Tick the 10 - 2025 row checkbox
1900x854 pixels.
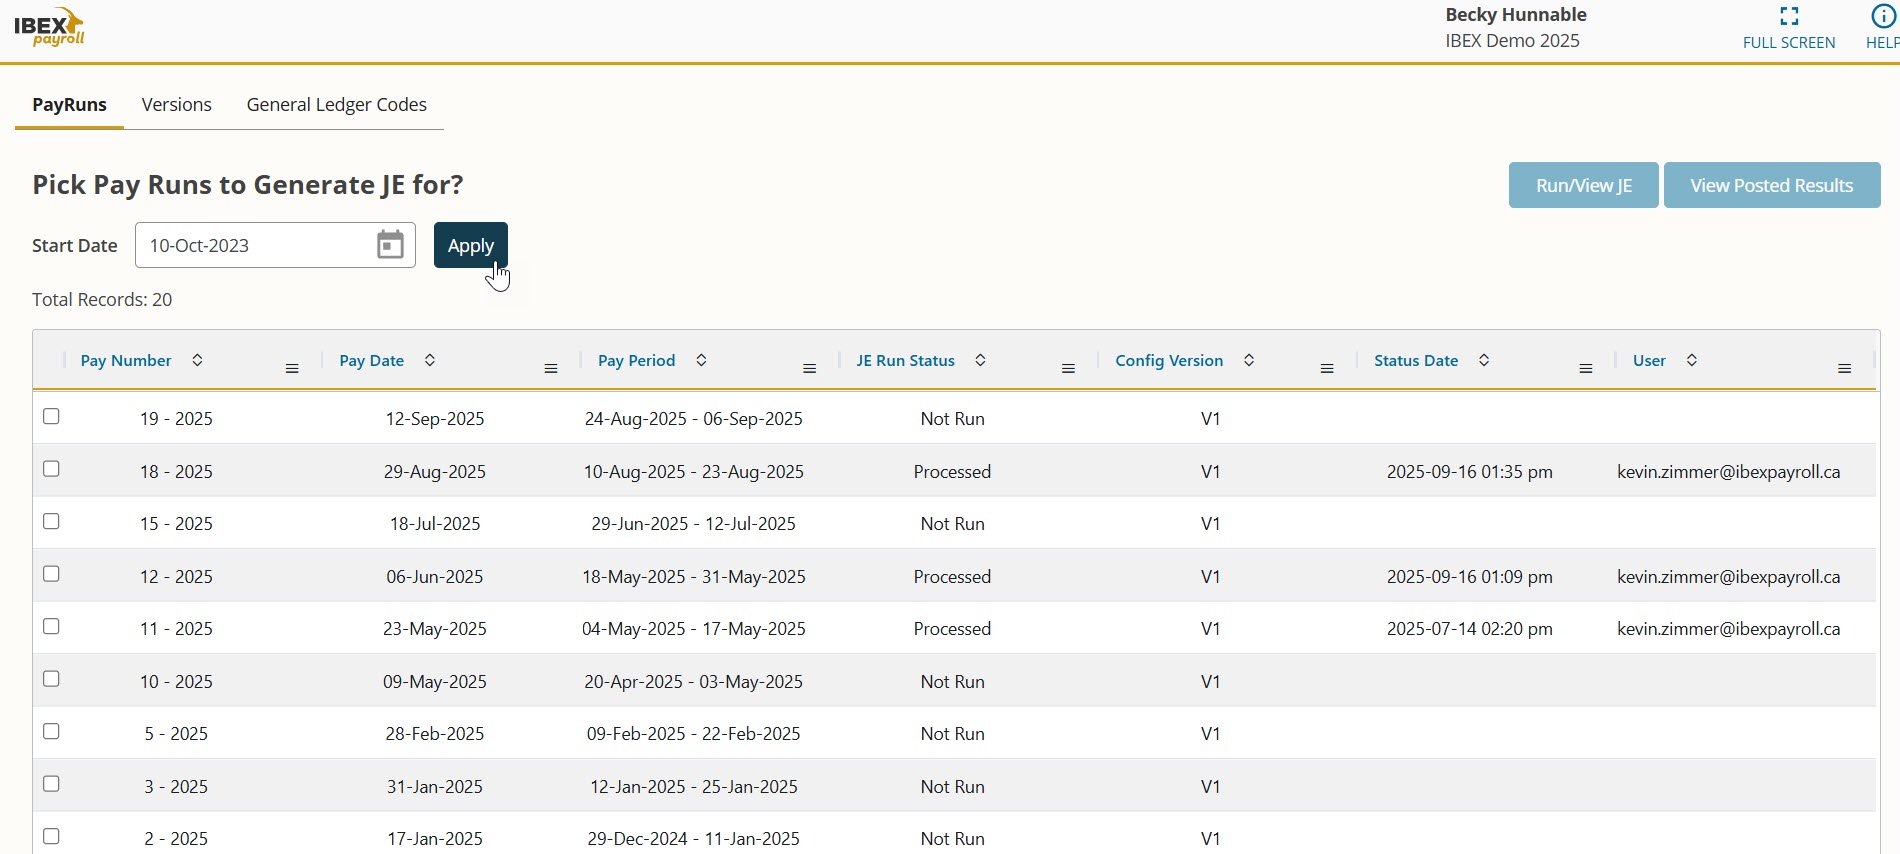(x=52, y=679)
